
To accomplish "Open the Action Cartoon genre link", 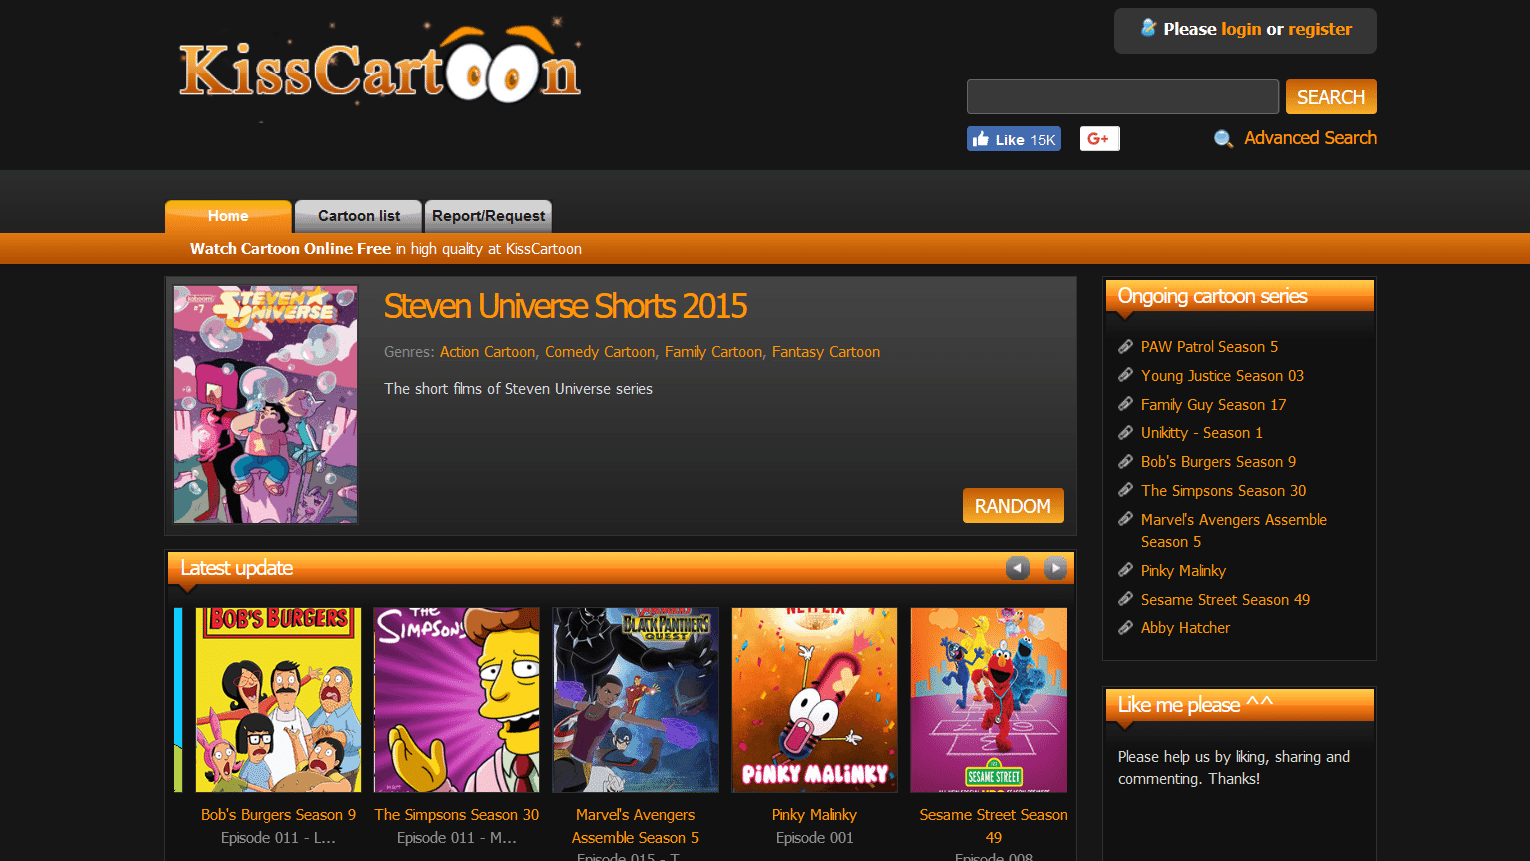I will (x=487, y=352).
